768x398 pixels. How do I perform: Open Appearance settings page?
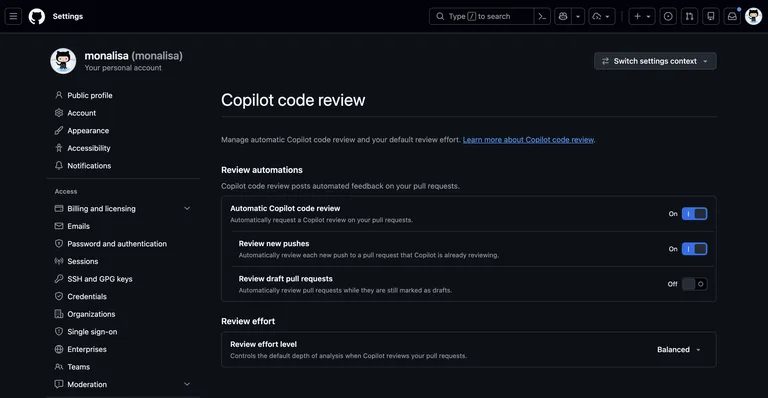(x=88, y=131)
